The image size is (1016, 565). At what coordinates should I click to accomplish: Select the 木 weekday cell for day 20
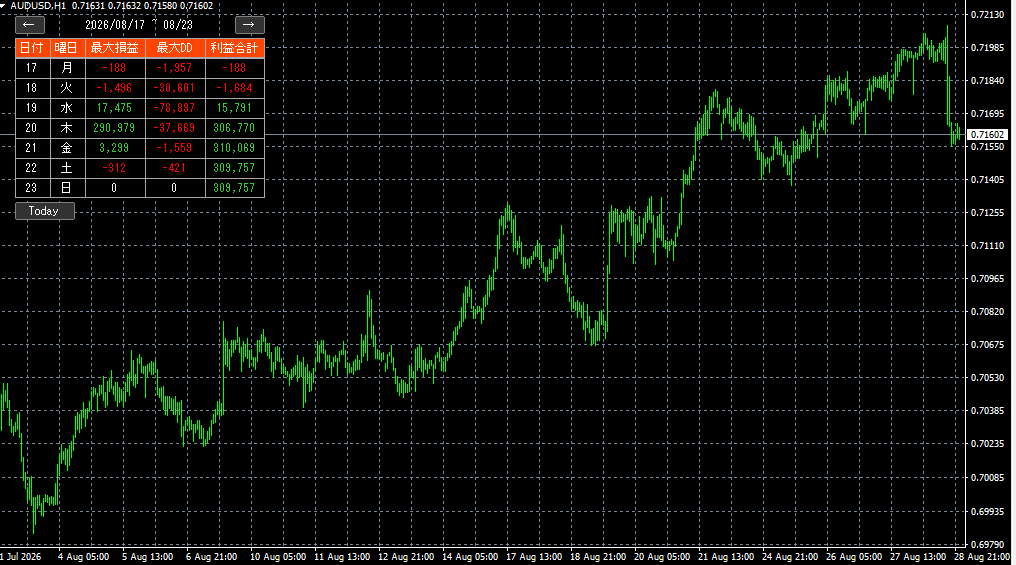(67, 128)
